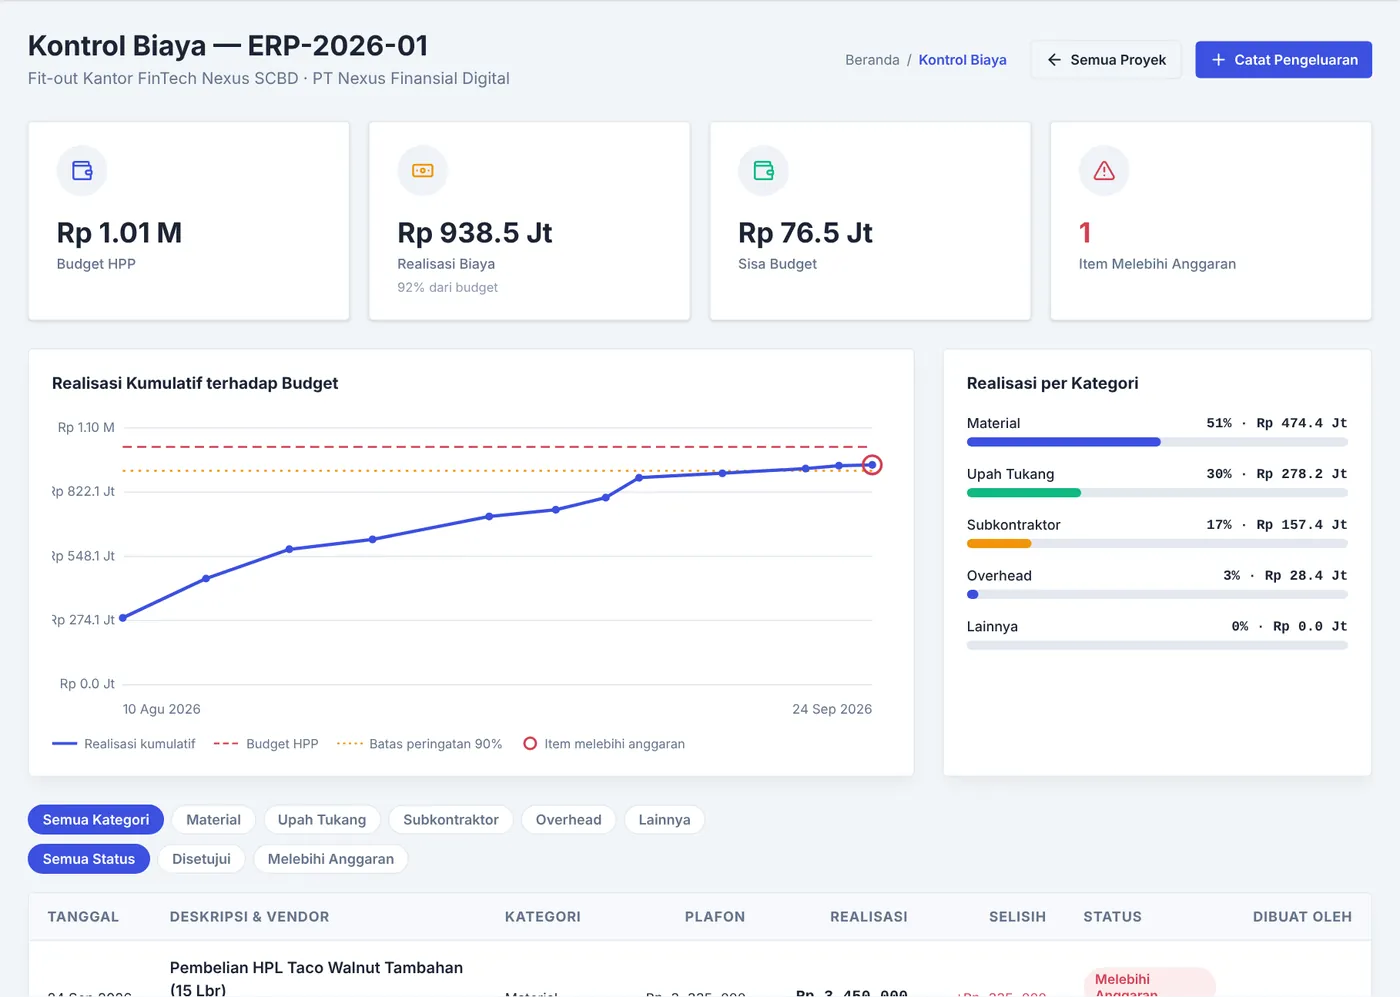The image size is (1400, 997).
Task: Click the Upah Tukang progress bar
Action: (x=1157, y=493)
